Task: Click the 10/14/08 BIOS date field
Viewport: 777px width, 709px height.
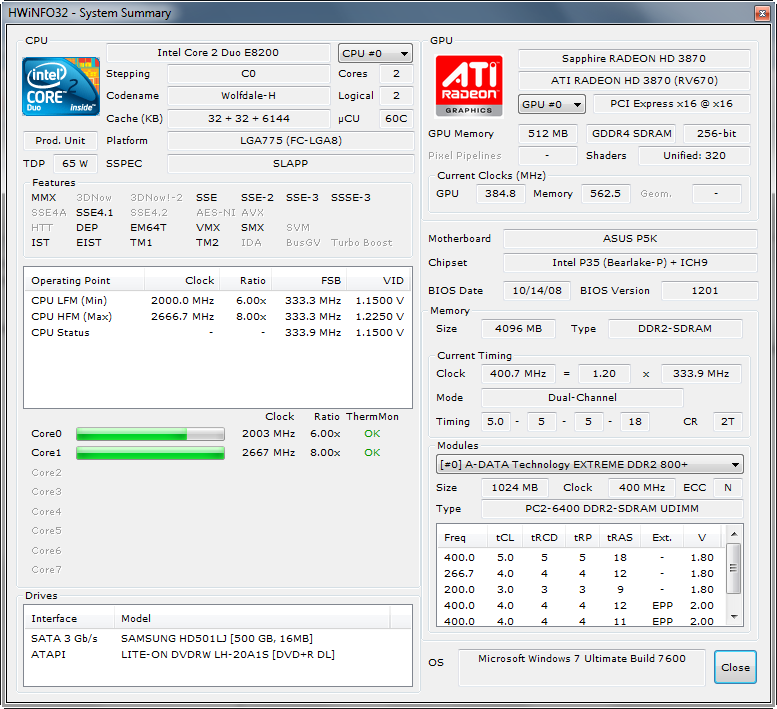Action: pos(537,290)
